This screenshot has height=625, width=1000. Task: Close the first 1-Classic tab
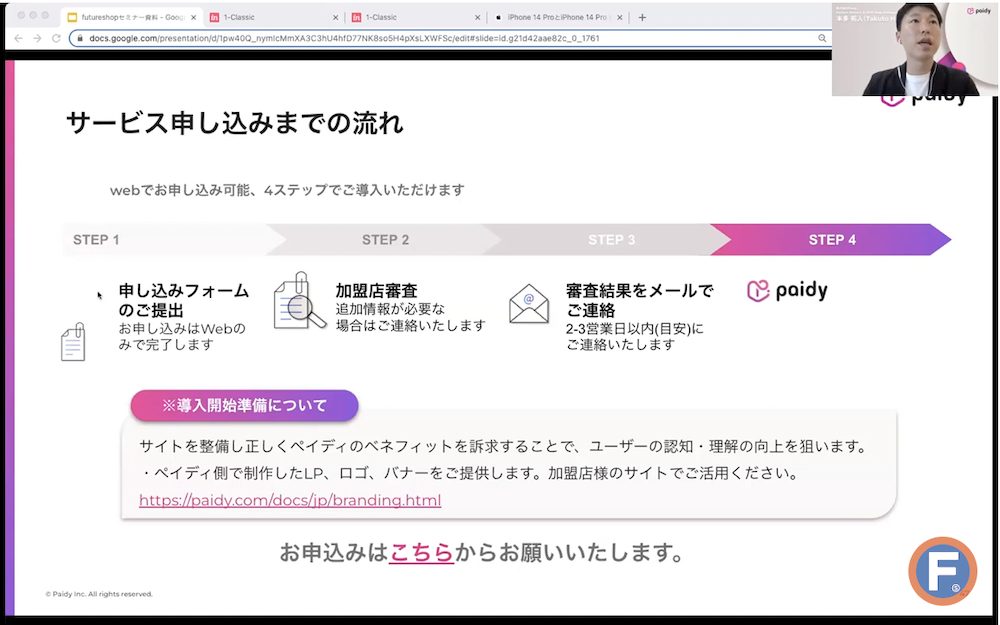335,17
